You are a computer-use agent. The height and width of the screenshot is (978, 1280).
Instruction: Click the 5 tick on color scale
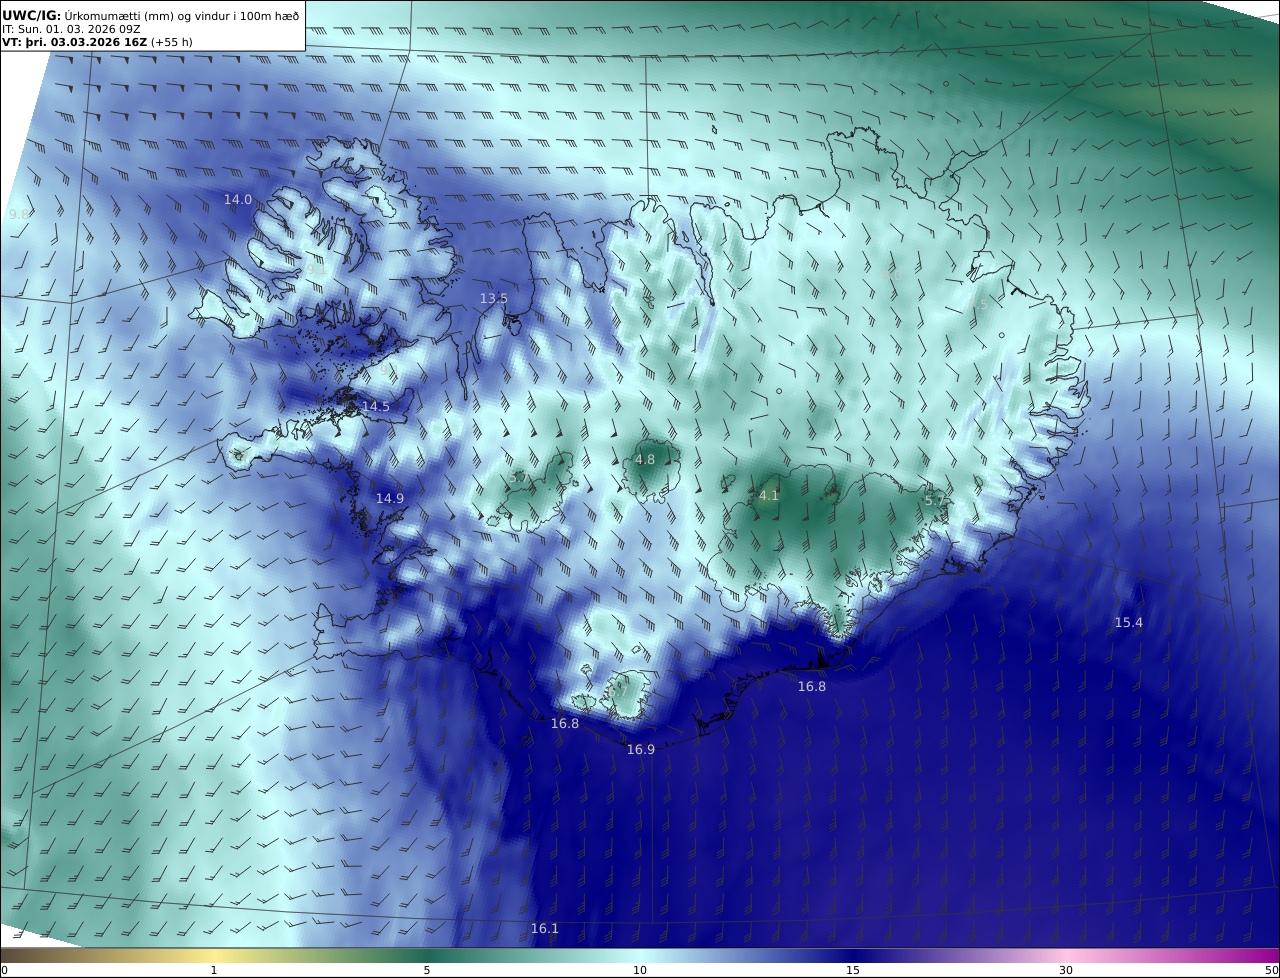(427, 970)
